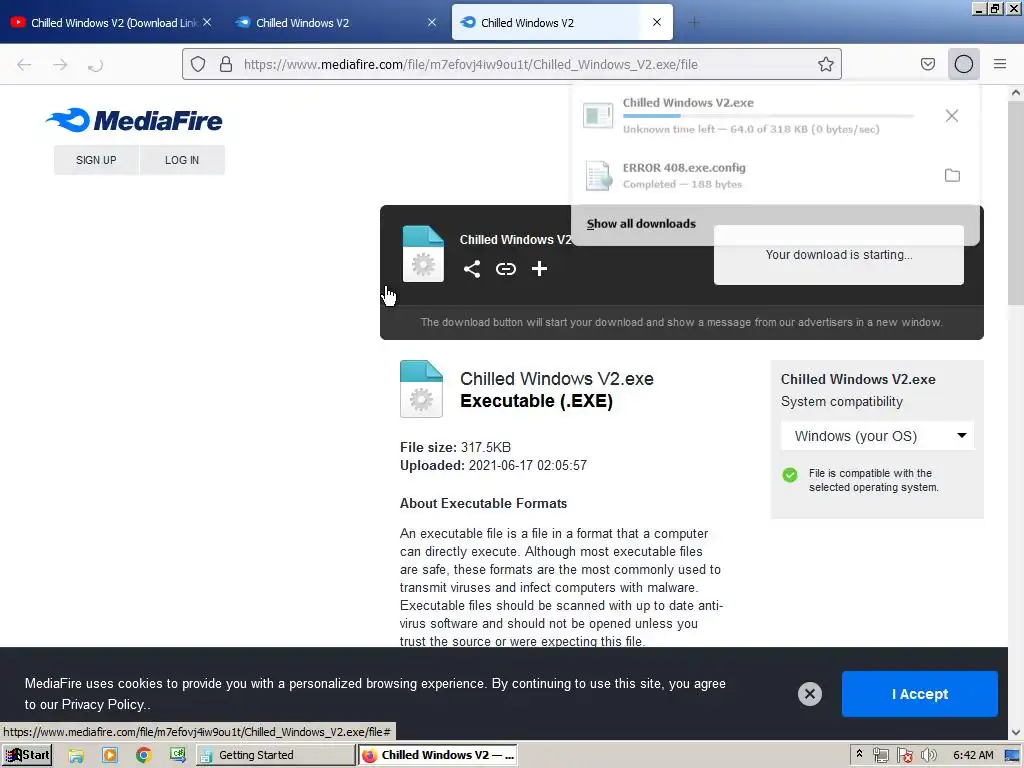Open the Save to Pocket icon
The image size is (1024, 768).
coord(927,64)
